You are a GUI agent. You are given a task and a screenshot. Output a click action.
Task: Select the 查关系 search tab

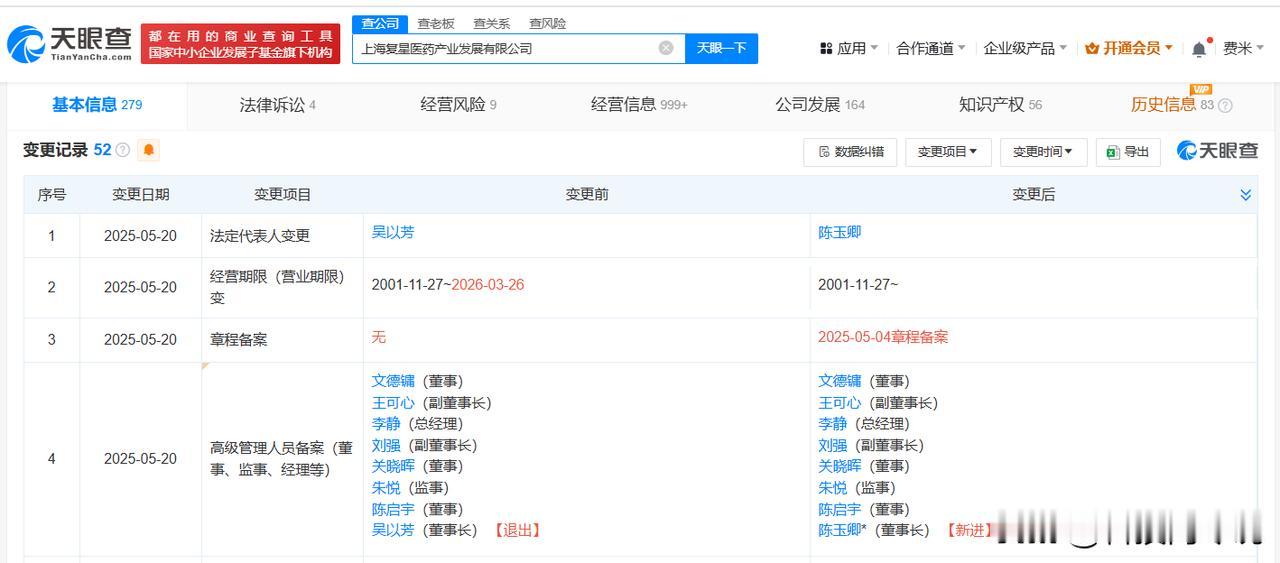[491, 23]
